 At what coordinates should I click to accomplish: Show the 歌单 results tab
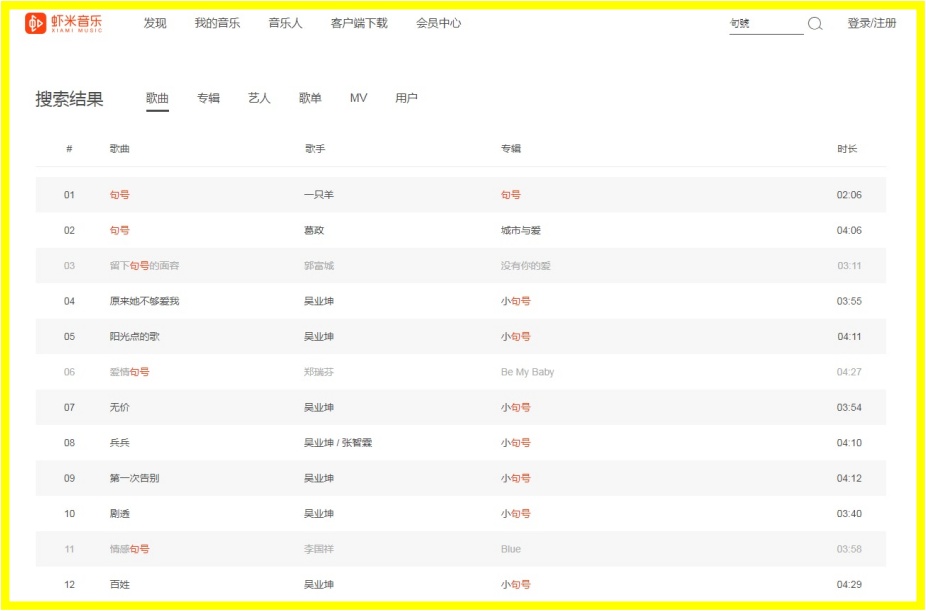click(310, 98)
